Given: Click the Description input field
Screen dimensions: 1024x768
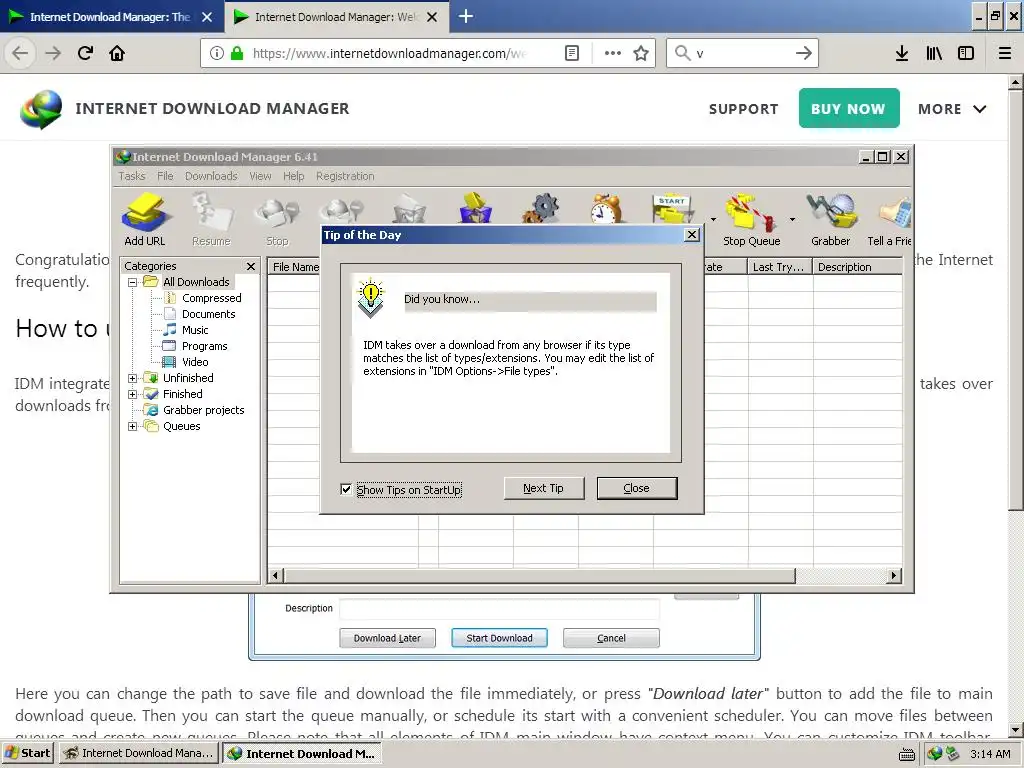Looking at the screenshot, I should (x=500, y=609).
